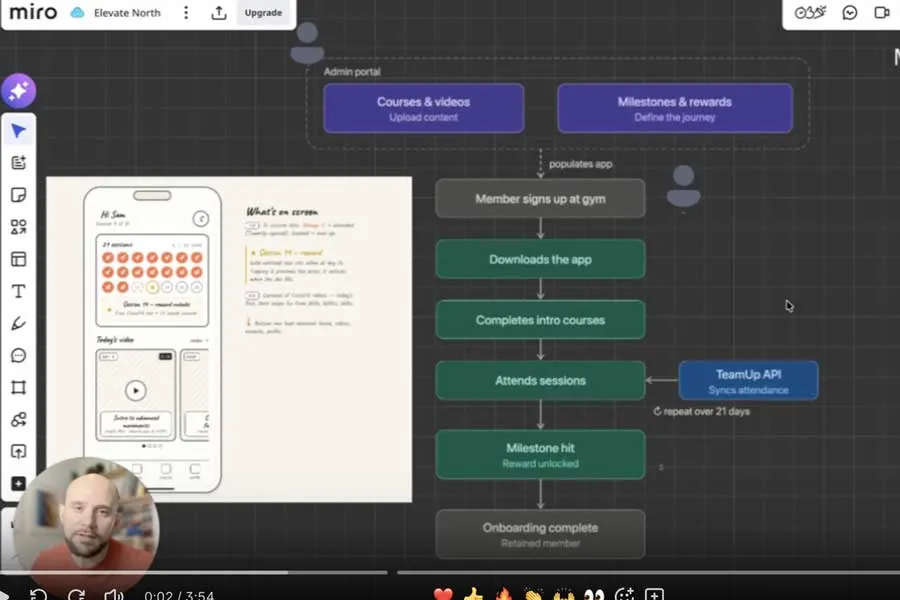
Task: Select the table tool in the toolbar
Action: click(18, 259)
